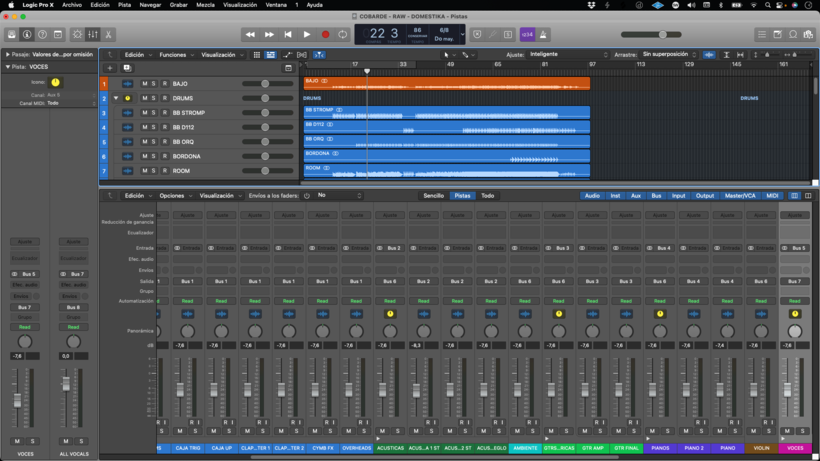
Task: Collapse the Pista VOCES inspector triangle
Action: (7, 67)
